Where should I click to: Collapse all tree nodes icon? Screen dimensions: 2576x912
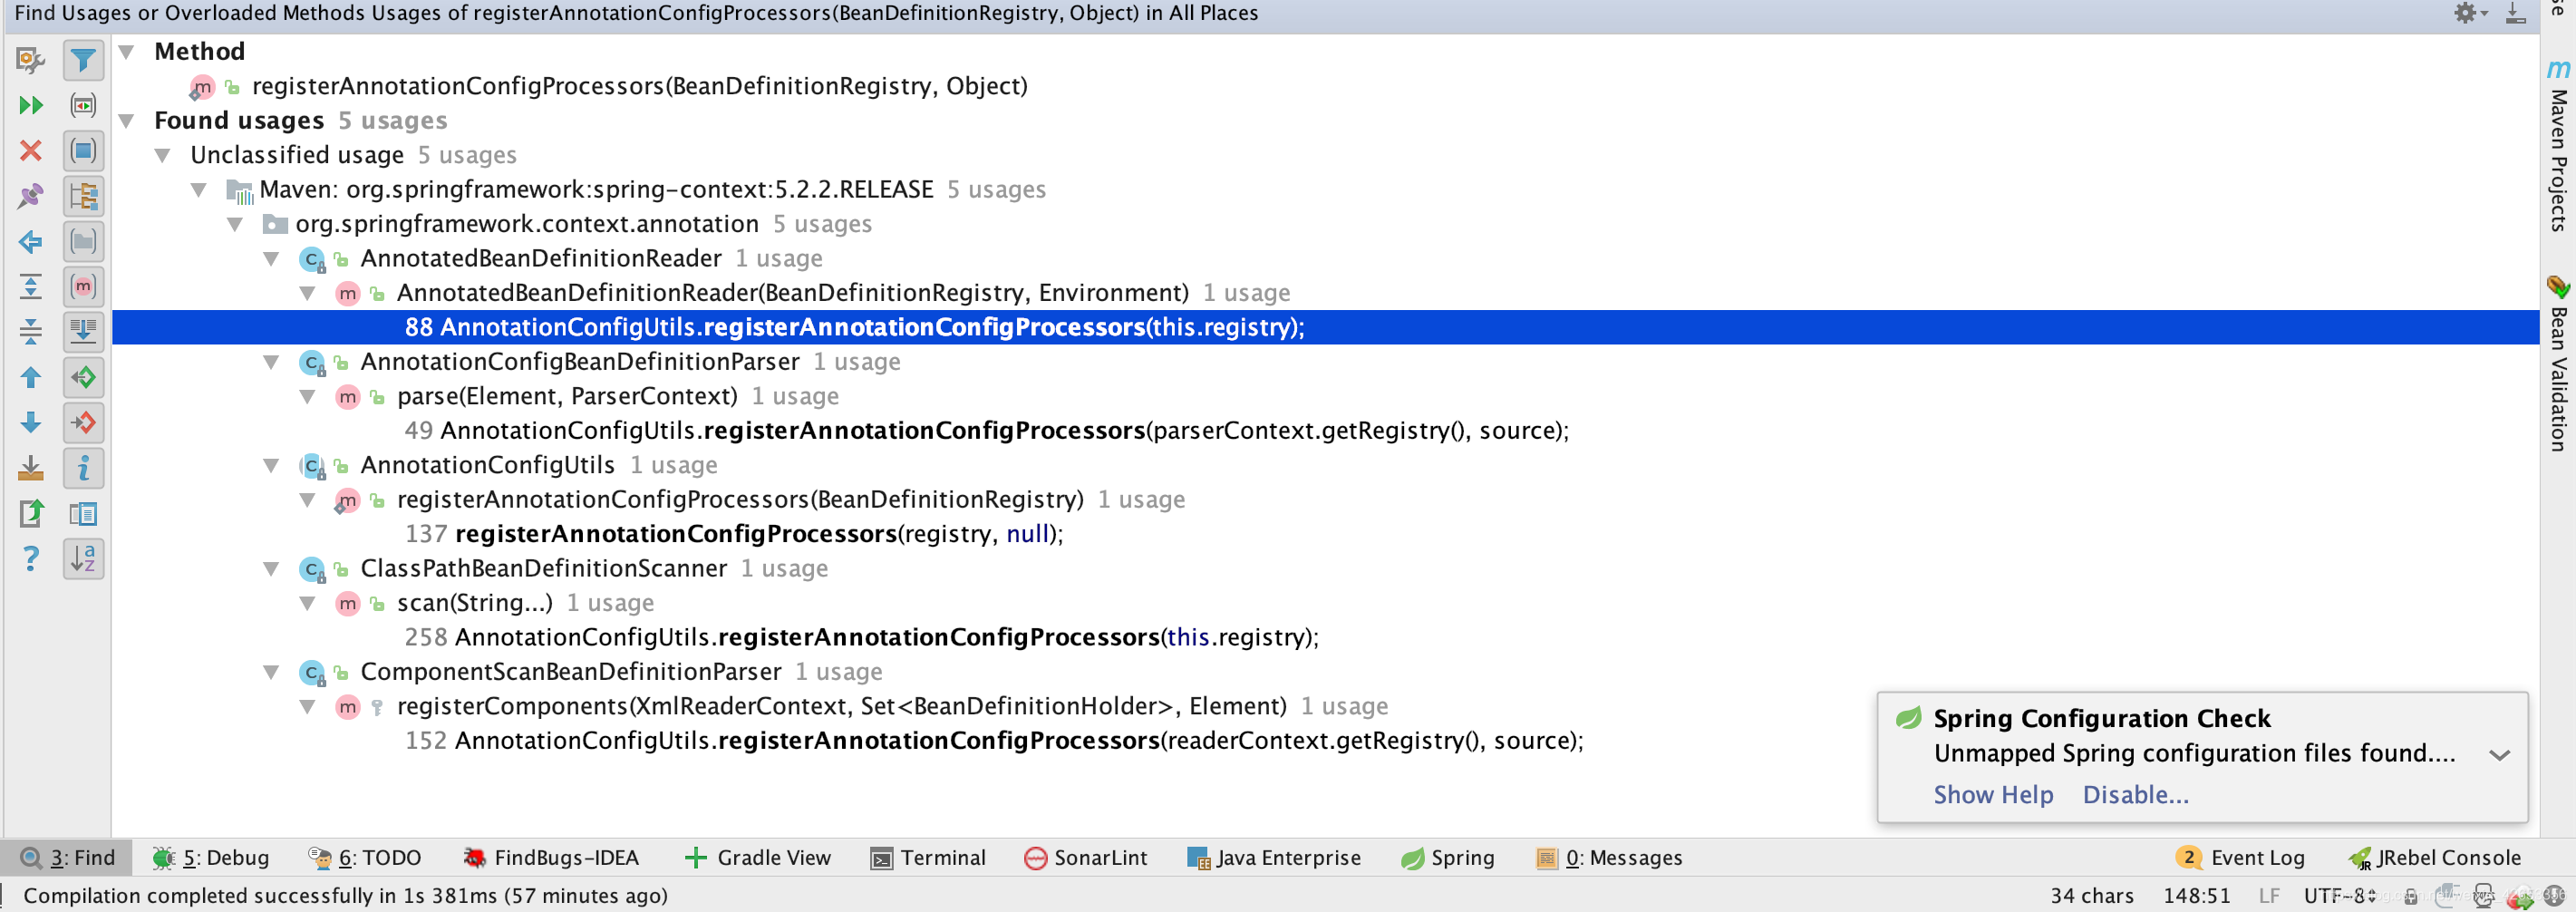pyautogui.click(x=30, y=332)
